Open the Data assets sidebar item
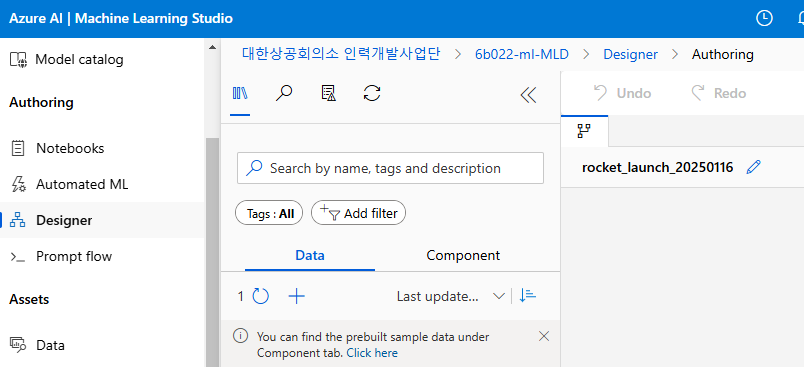804x367 pixels. [37, 345]
